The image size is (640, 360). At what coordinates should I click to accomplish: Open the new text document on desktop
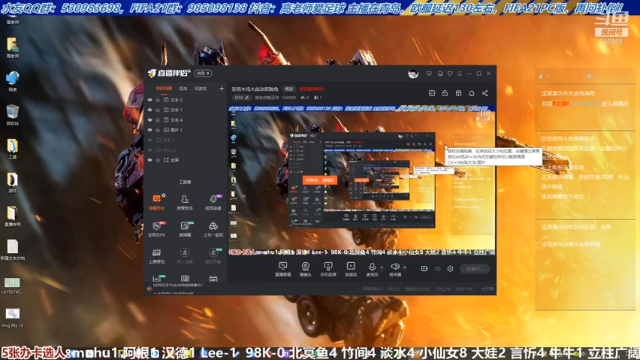coord(12,249)
